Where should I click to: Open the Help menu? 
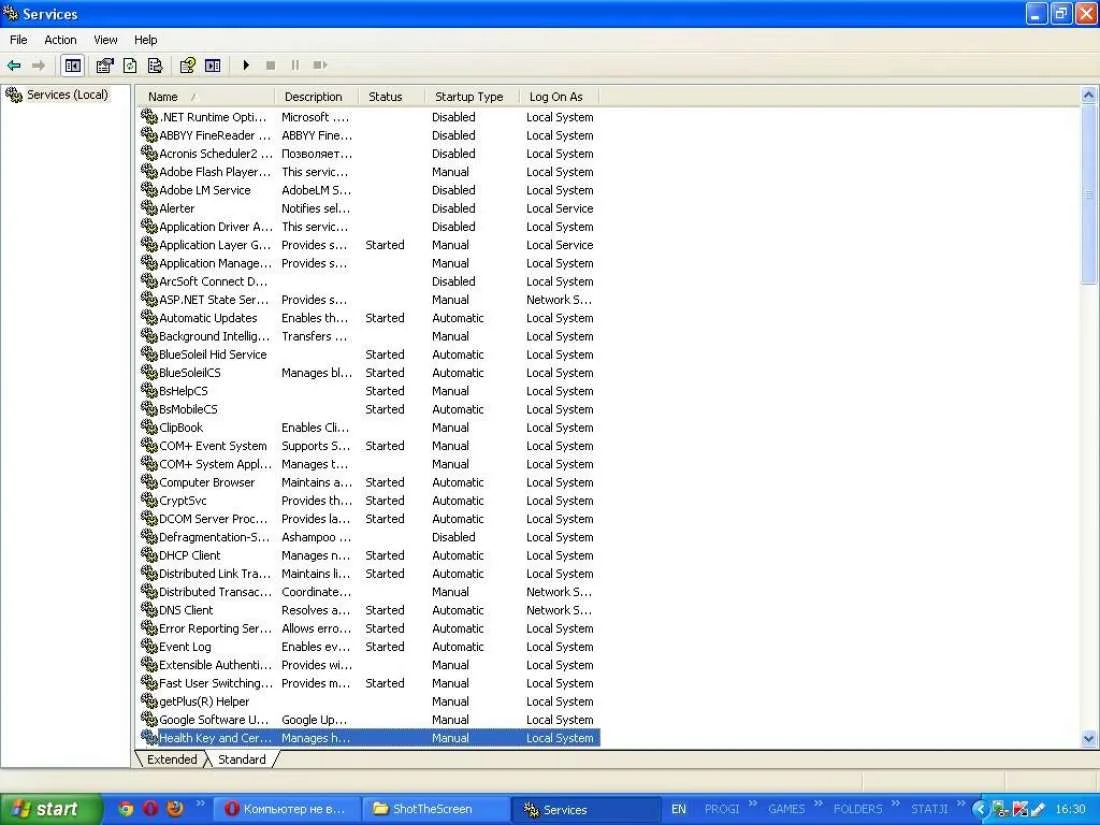tap(145, 40)
